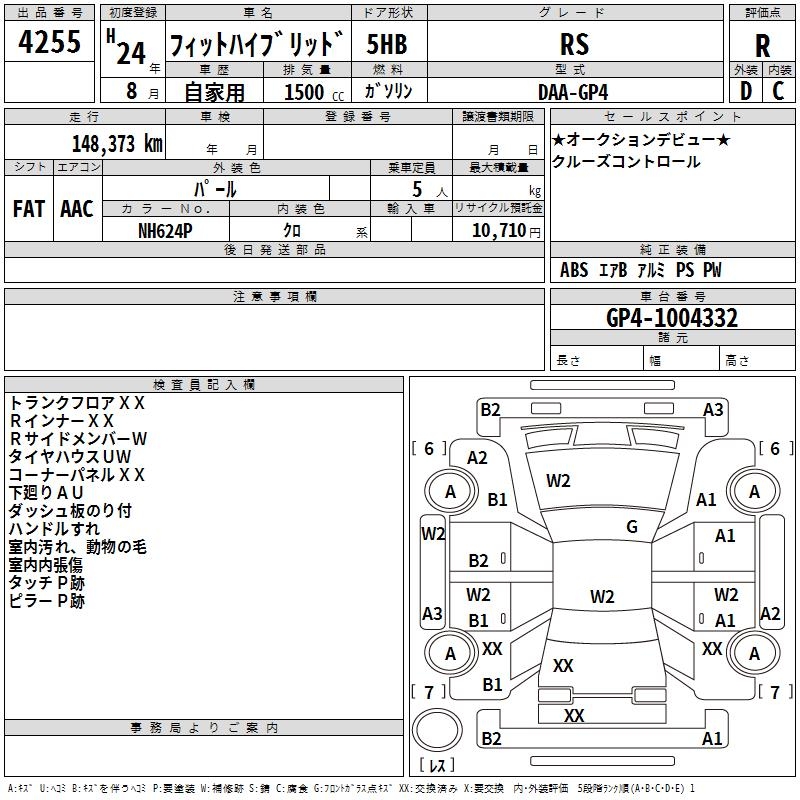Viewport: 800px width, 800px height.
Task: Select the XX mark on the rear bumper
Action: pyautogui.click(x=574, y=716)
